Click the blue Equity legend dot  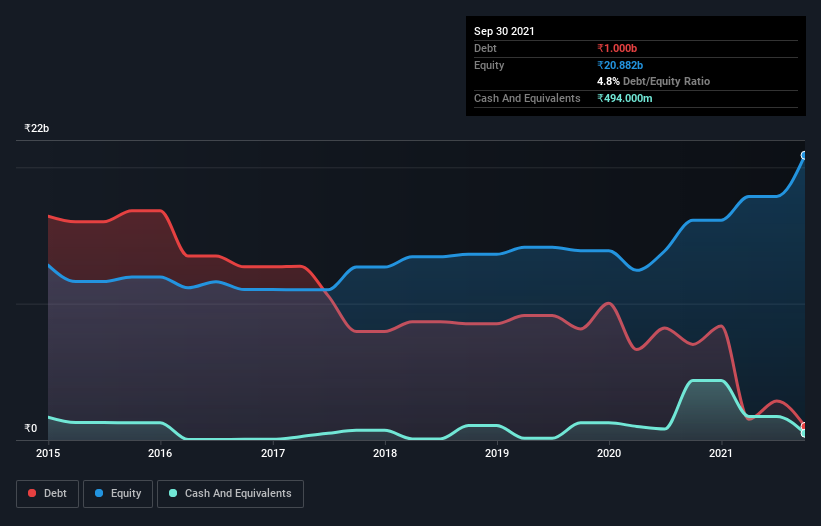99,493
